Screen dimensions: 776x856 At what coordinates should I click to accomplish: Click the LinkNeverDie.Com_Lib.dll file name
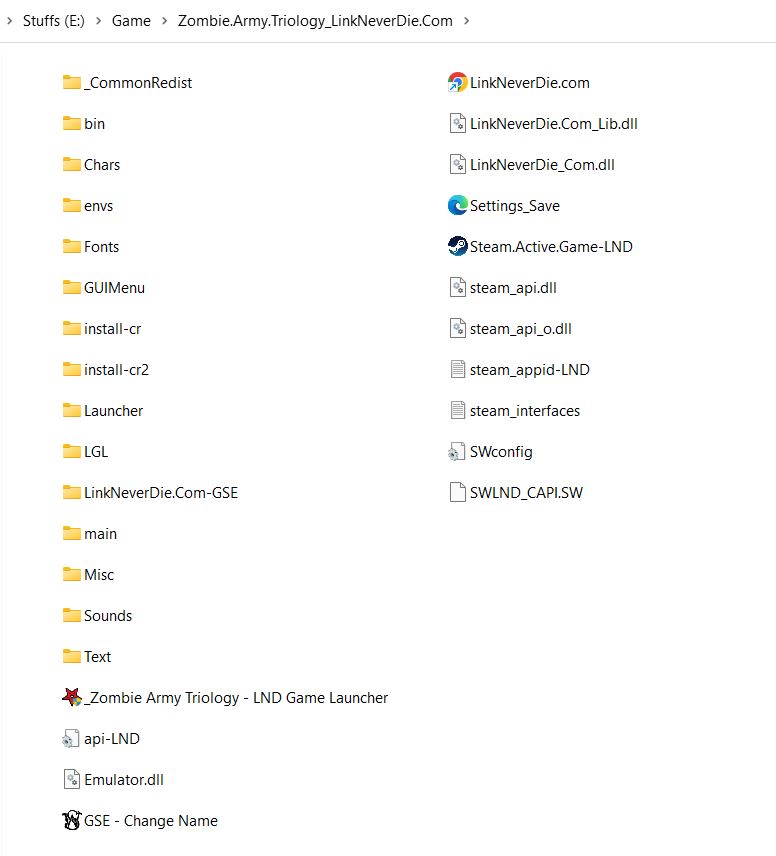(x=553, y=124)
